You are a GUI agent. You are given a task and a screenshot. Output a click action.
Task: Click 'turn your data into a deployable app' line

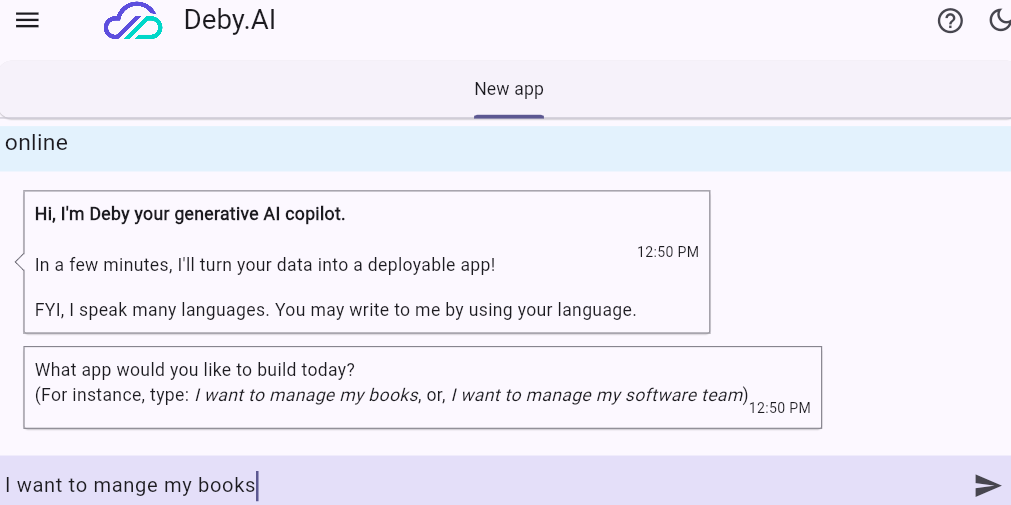click(265, 265)
